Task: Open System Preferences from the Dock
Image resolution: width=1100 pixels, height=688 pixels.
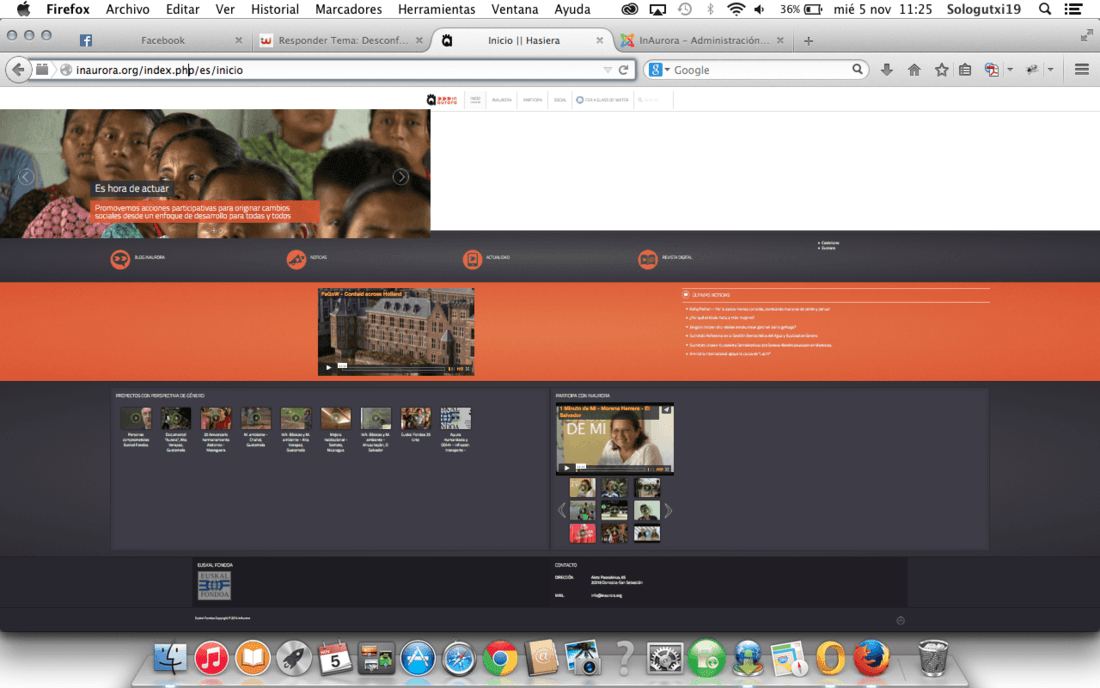Action: pyautogui.click(x=664, y=659)
